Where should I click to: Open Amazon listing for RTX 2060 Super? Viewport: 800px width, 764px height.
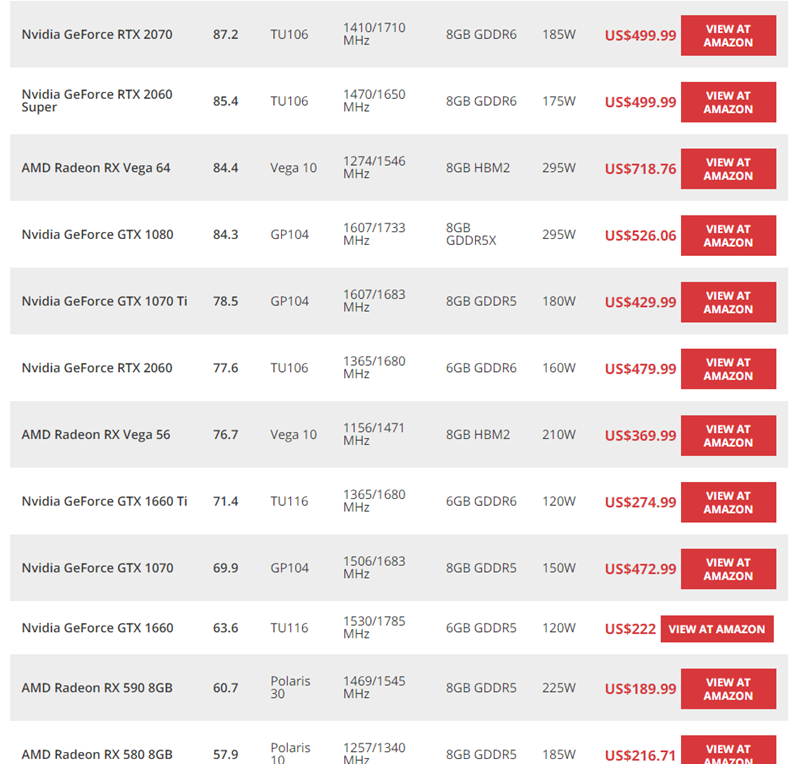[x=728, y=102]
